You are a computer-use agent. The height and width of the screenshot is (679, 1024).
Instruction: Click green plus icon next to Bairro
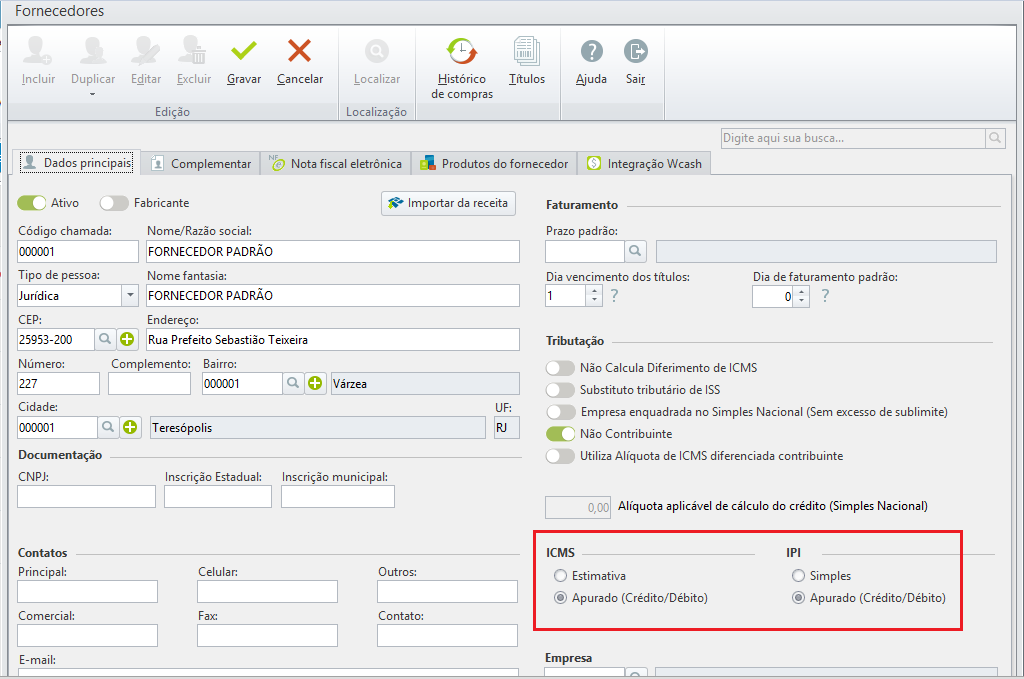315,383
